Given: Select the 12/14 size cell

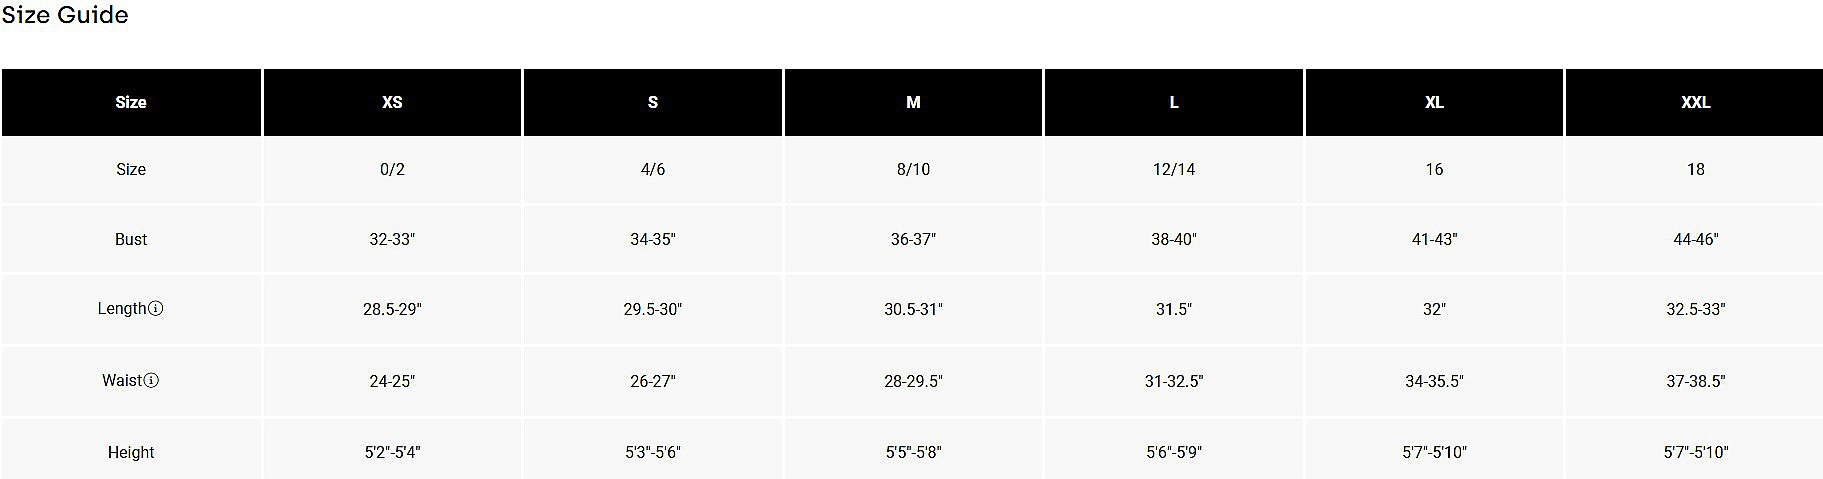Looking at the screenshot, I should [x=1174, y=169].
